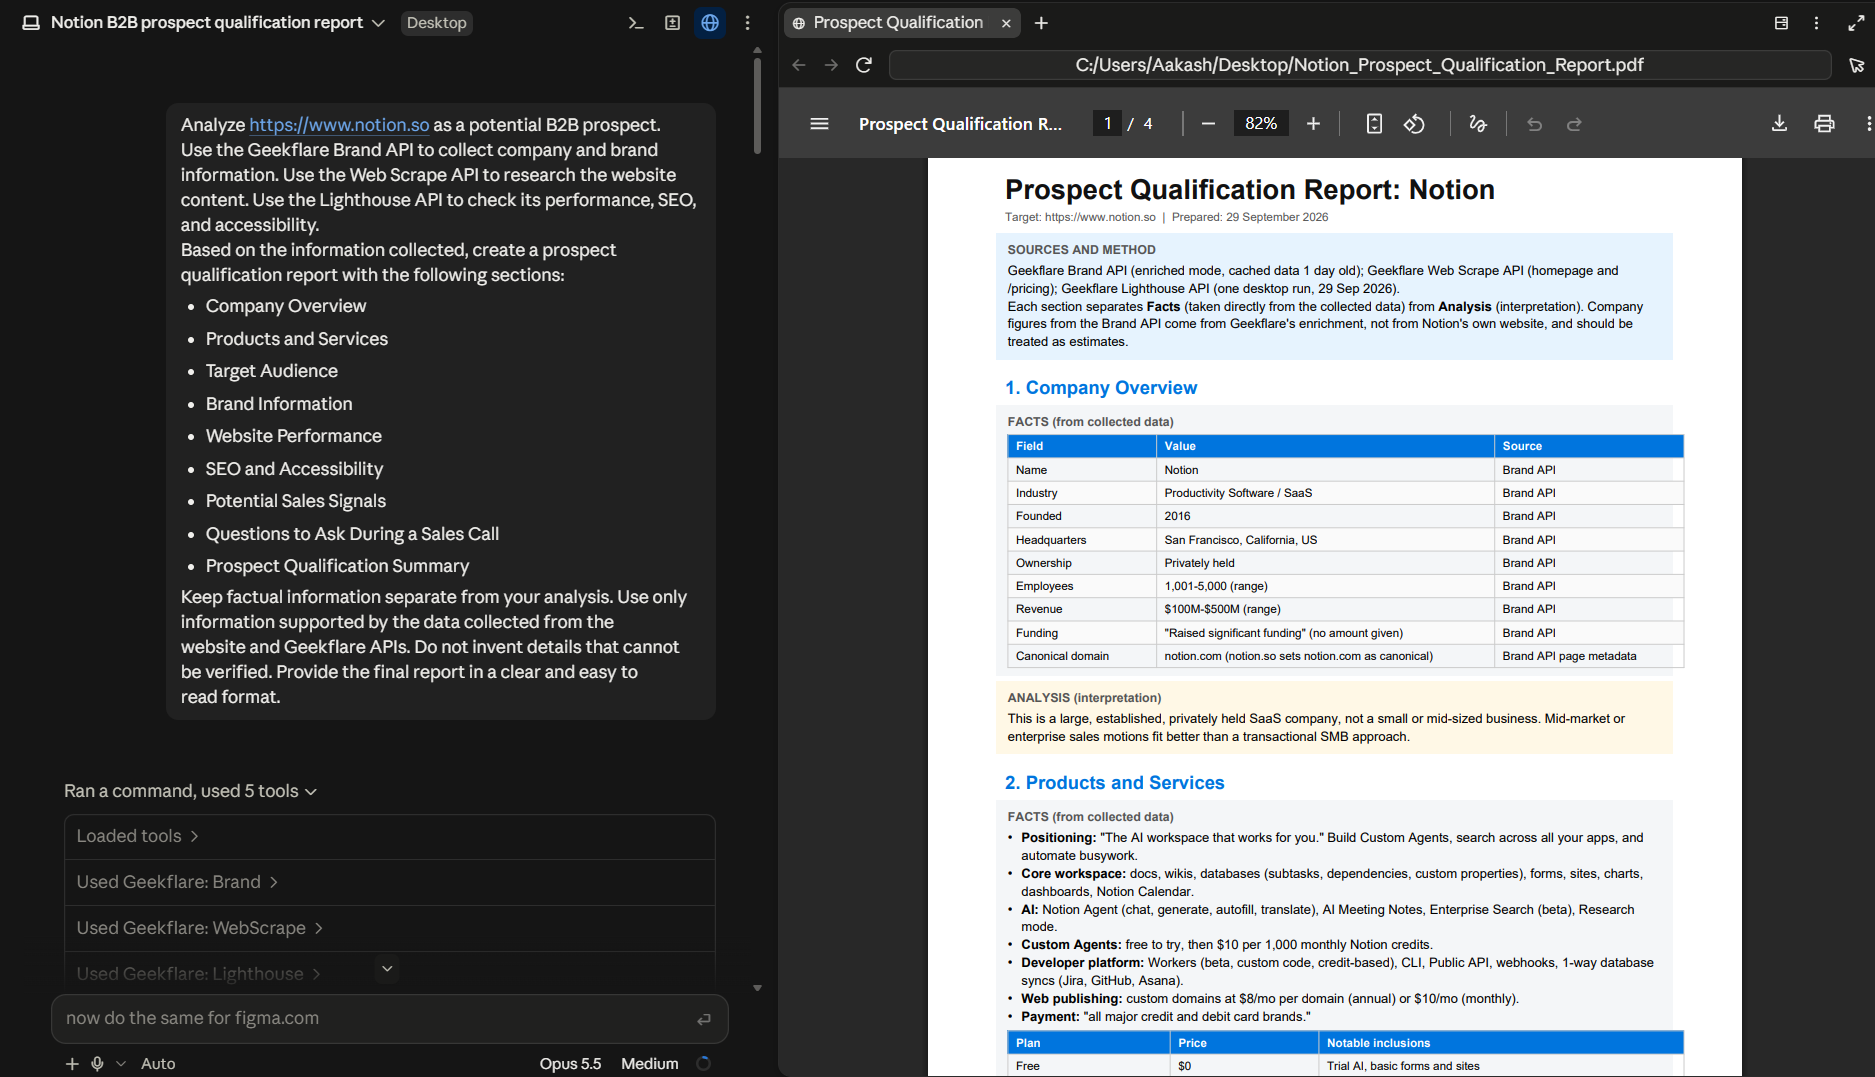Open the PDF sidebar hamburger menu
1875x1077 pixels.
click(x=819, y=124)
